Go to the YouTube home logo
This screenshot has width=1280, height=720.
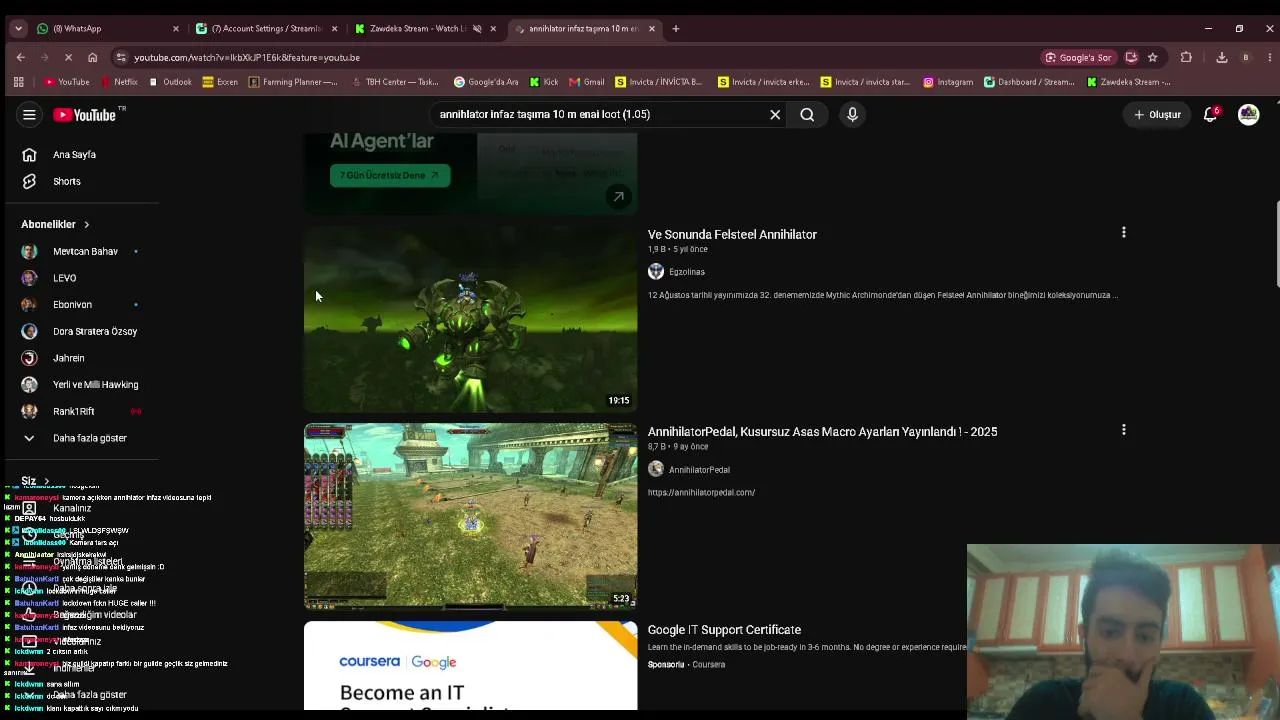point(85,115)
